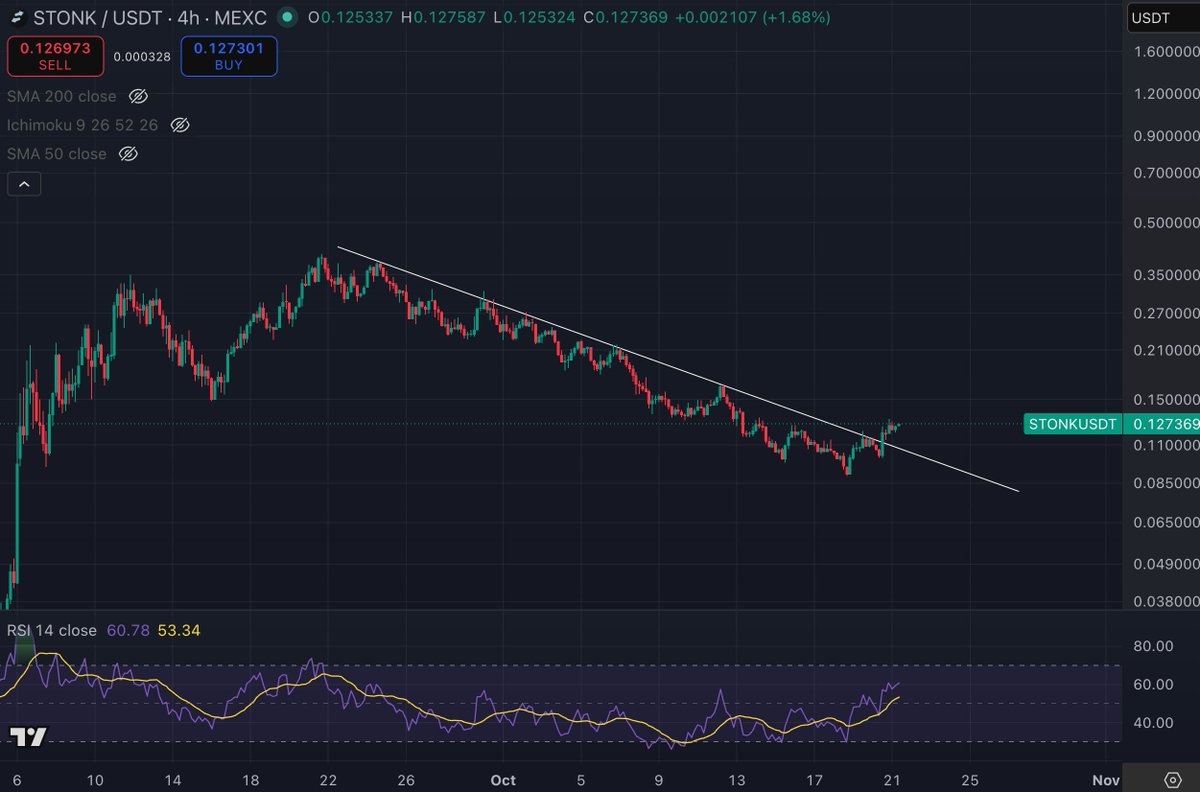Click the 80.00 RSI scale label

tap(1153, 646)
